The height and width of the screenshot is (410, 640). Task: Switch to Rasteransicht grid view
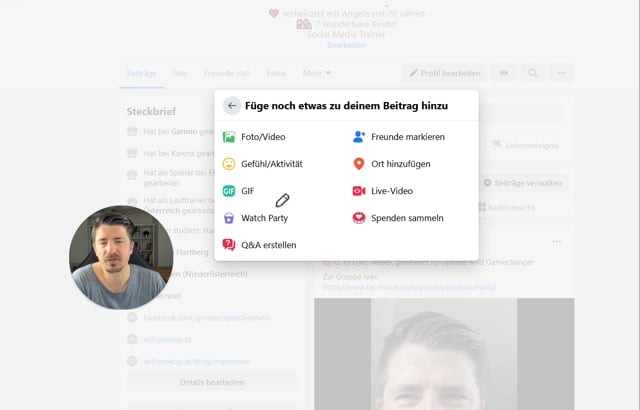507,207
